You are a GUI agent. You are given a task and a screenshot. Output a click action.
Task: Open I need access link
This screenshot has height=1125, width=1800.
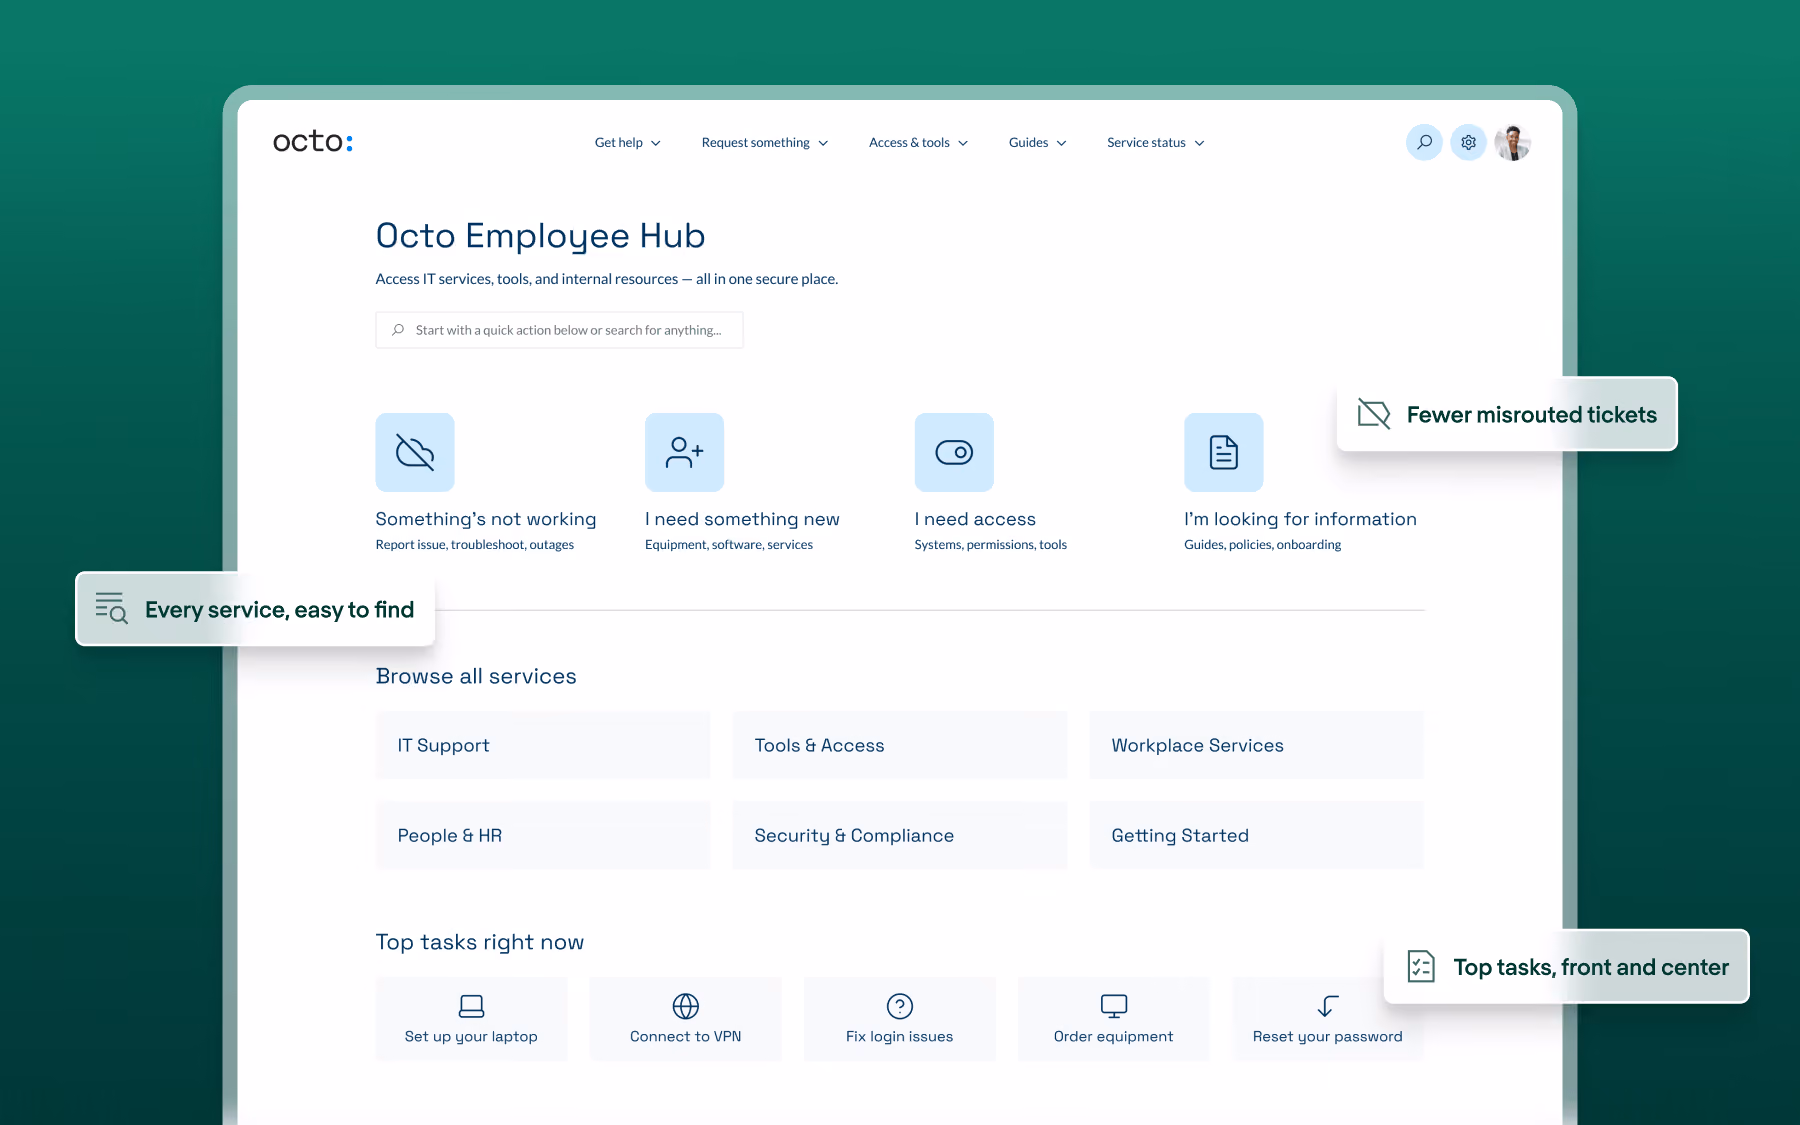975,519
